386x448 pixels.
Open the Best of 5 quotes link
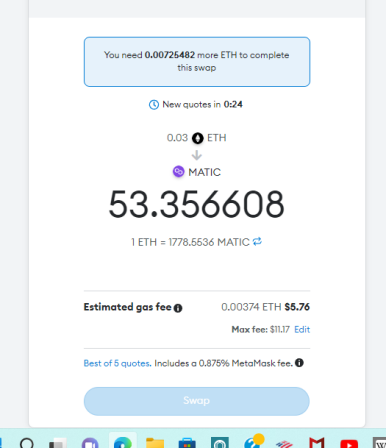coord(117,363)
